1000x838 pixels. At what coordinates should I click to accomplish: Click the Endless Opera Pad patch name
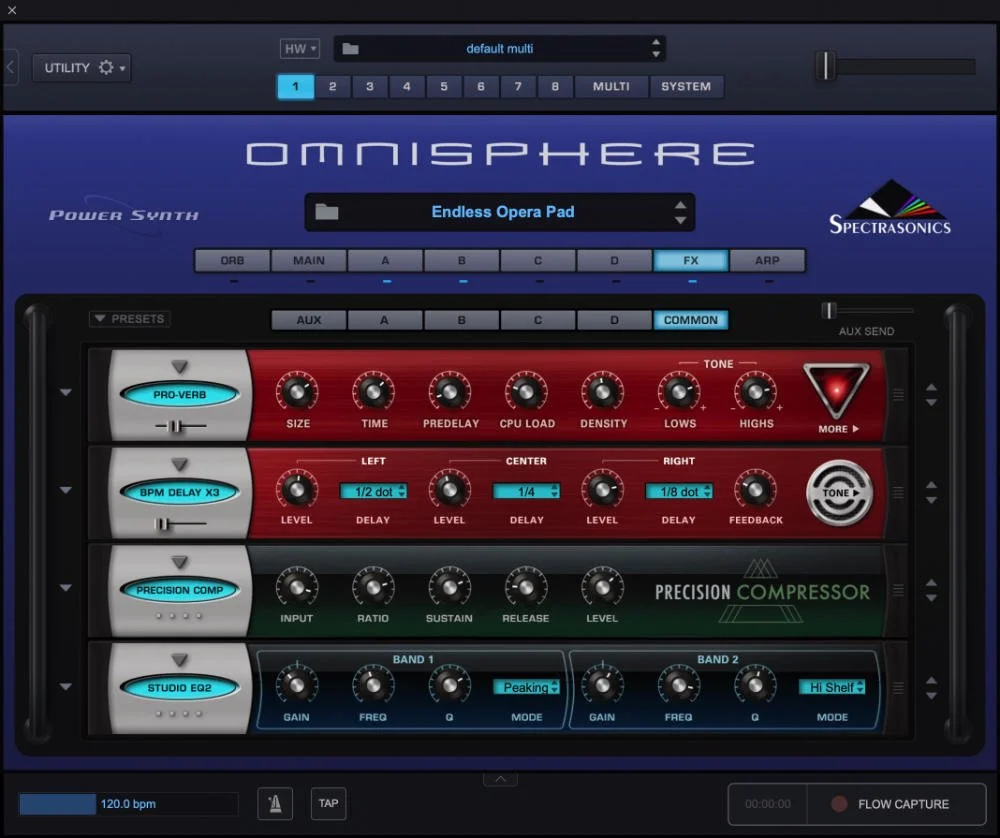pyautogui.click(x=503, y=212)
